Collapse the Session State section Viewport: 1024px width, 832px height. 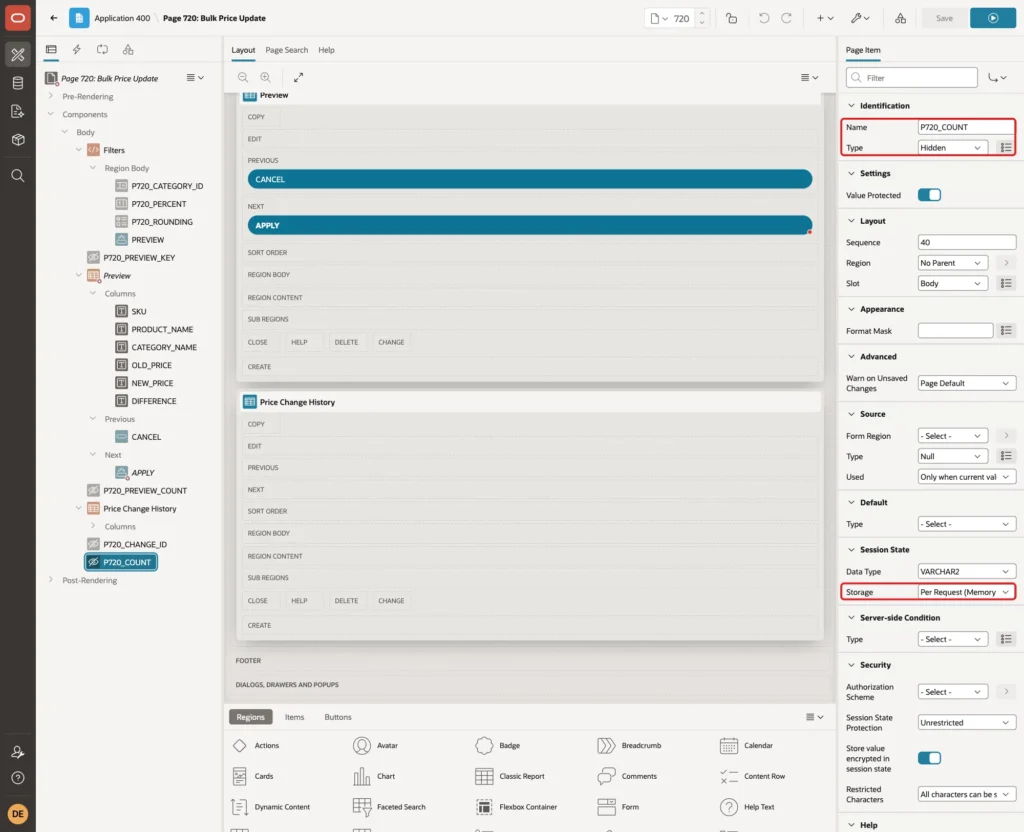851,549
